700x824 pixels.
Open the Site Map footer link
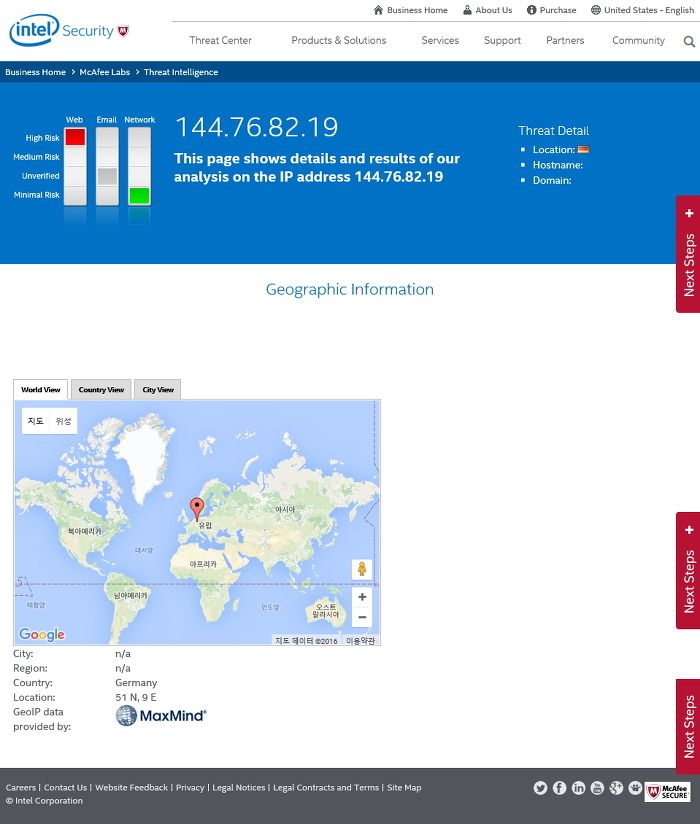(404, 787)
